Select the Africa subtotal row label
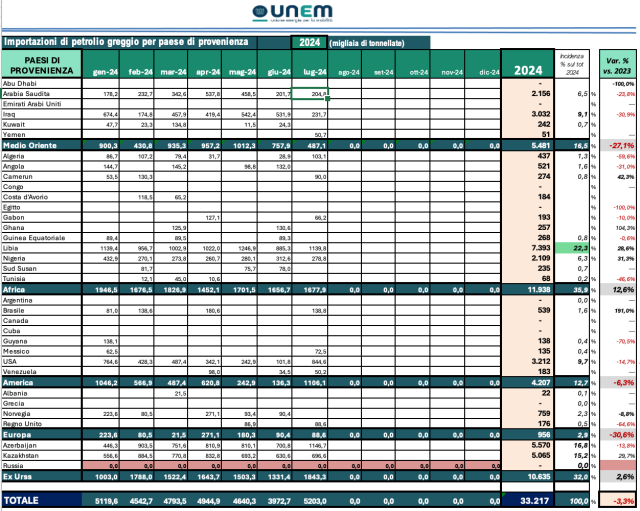Screen dimensions: 640x511 pyautogui.click(x=17, y=288)
